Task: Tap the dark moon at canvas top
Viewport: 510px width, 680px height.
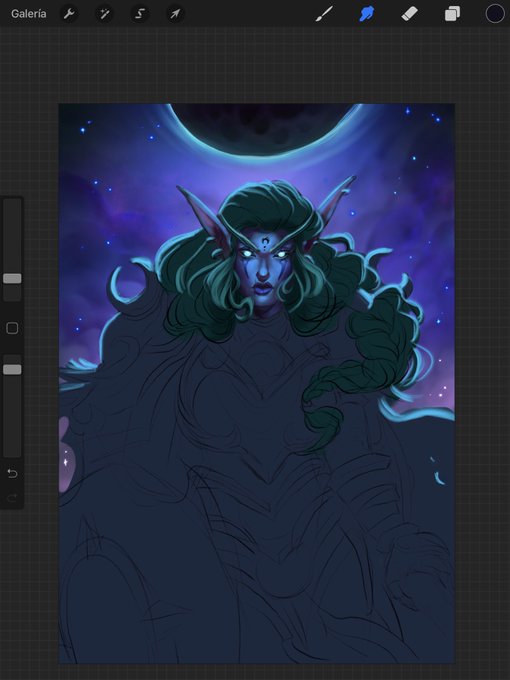Action: coord(263,126)
